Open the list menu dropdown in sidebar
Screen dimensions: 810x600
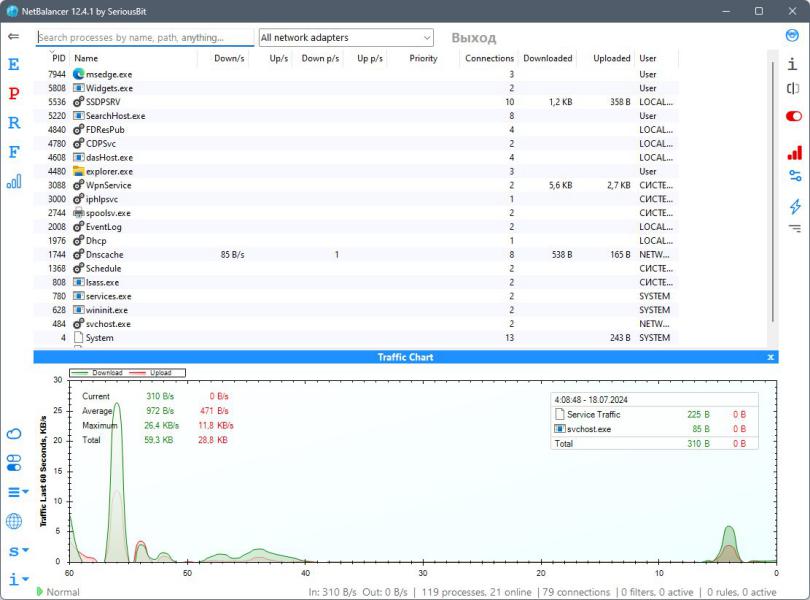click(x=18, y=492)
